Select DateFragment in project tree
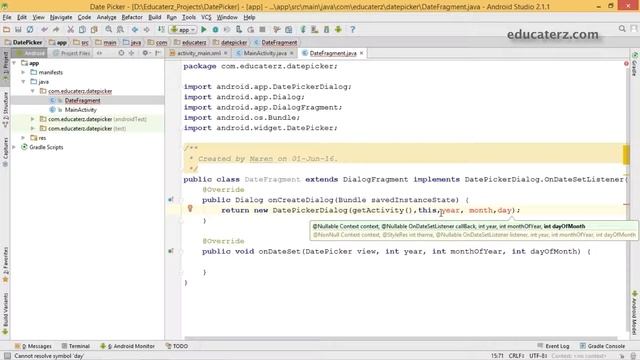Viewport: 640px width, 360px height. [x=82, y=100]
